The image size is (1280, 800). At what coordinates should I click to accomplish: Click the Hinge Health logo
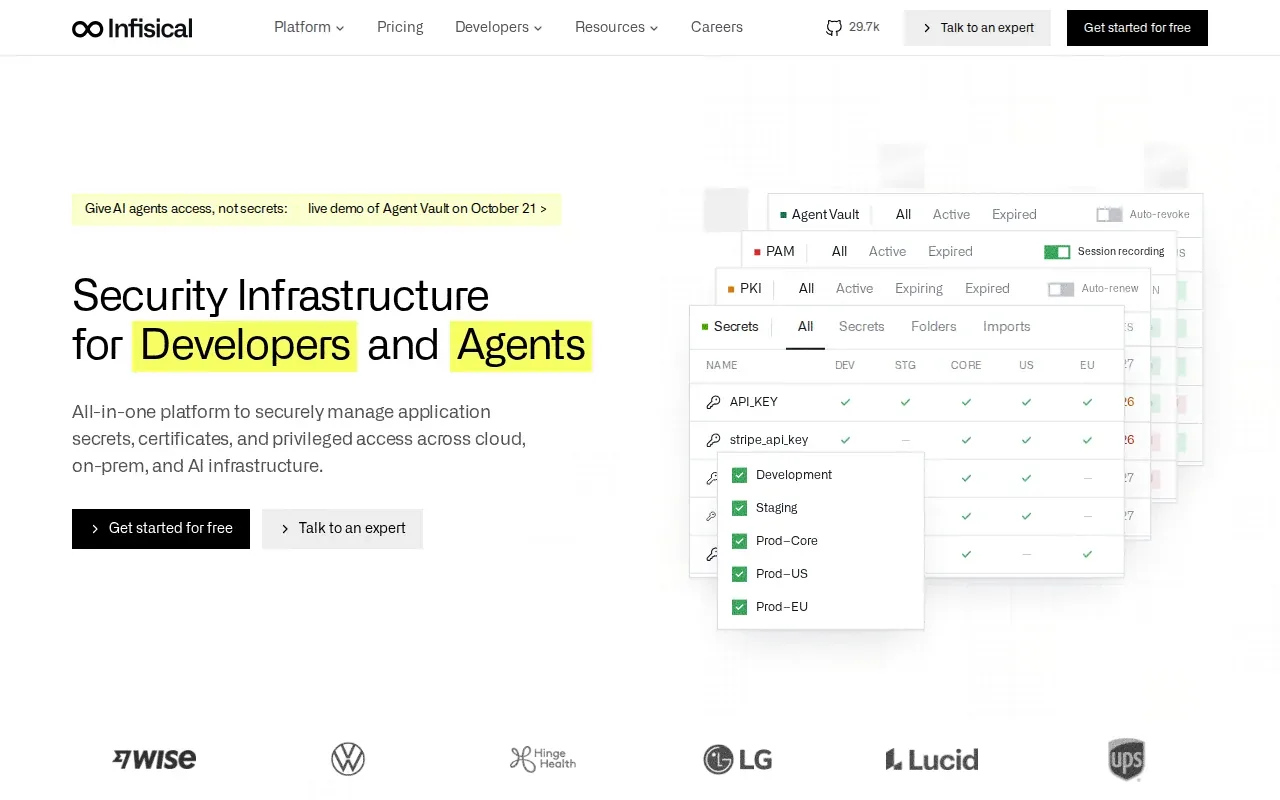click(542, 759)
